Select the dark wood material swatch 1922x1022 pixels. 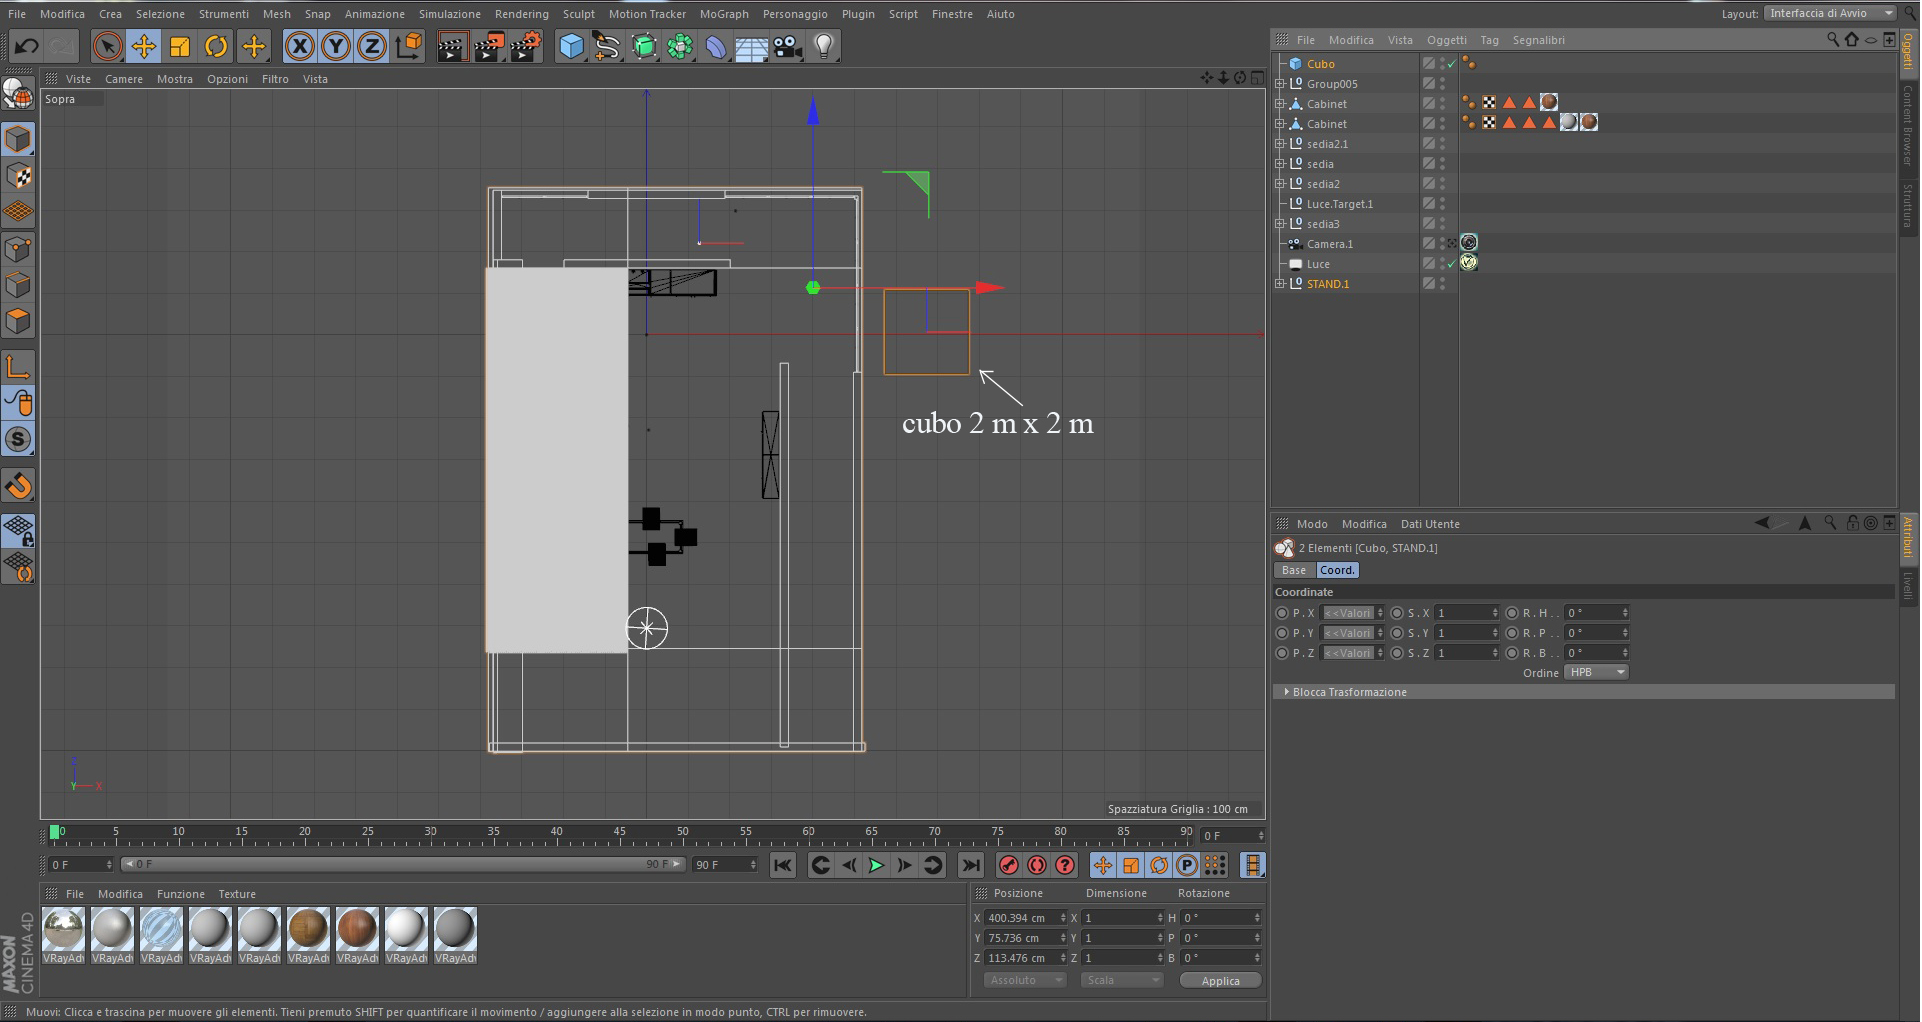(357, 930)
